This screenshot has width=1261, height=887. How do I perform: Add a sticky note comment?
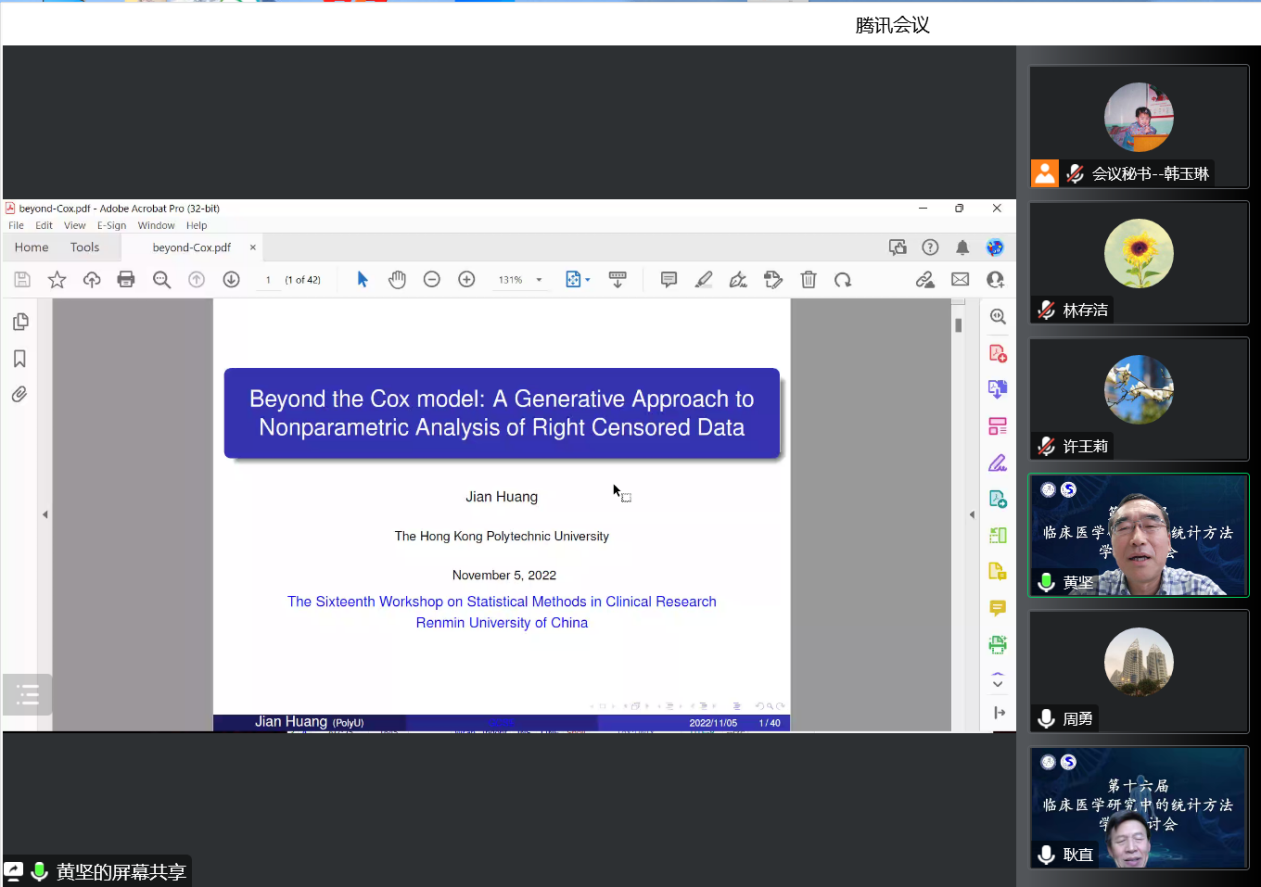coord(669,280)
